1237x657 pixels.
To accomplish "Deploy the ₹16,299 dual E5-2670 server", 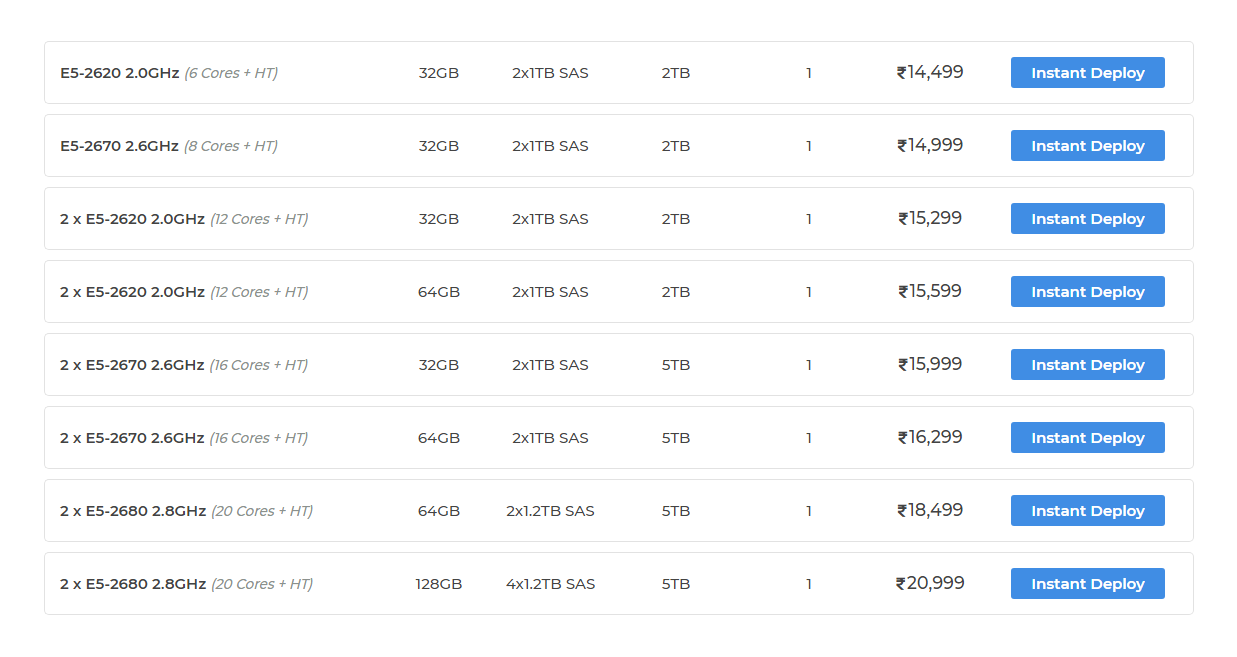I will 1087,438.
